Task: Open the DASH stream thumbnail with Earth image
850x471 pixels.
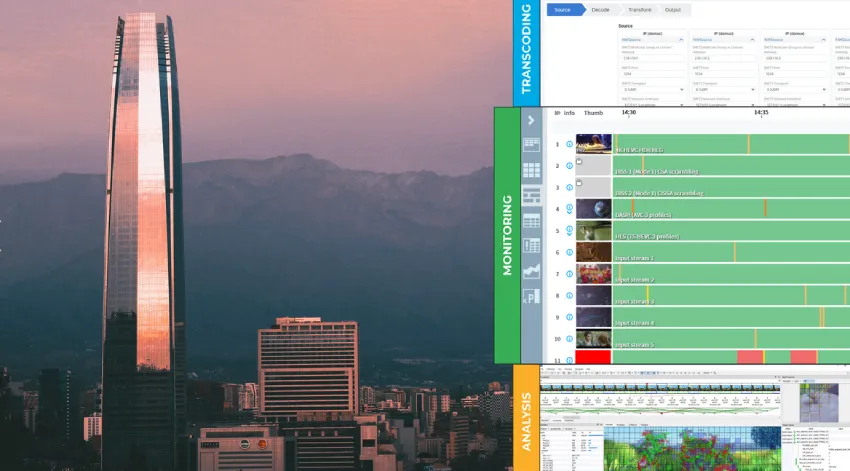Action: pos(593,209)
